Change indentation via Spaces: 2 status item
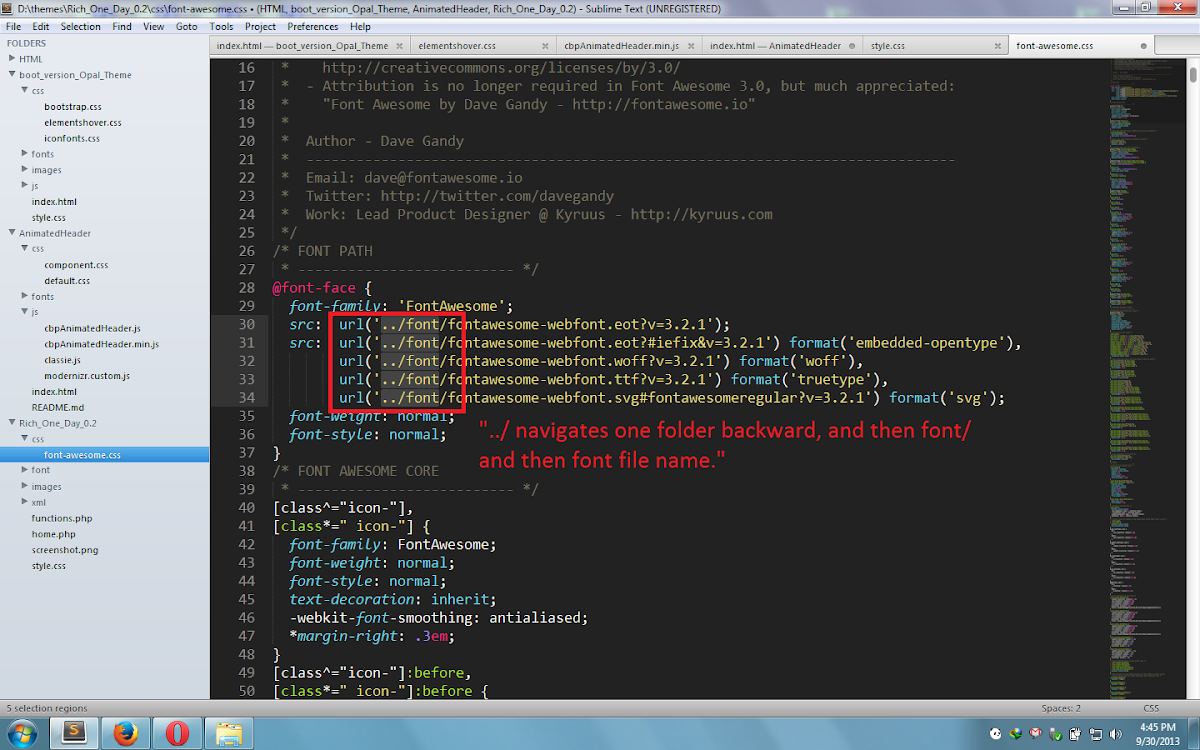The height and width of the screenshot is (750, 1200). click(x=1060, y=708)
